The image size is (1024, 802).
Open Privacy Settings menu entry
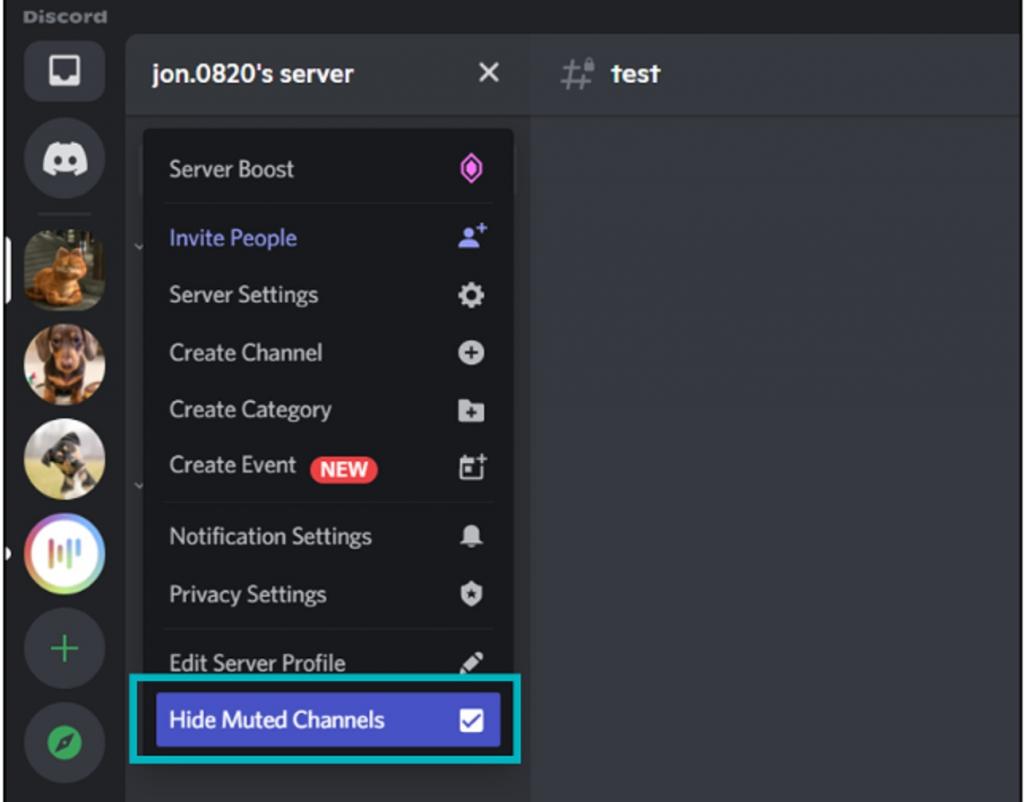tap(328, 594)
